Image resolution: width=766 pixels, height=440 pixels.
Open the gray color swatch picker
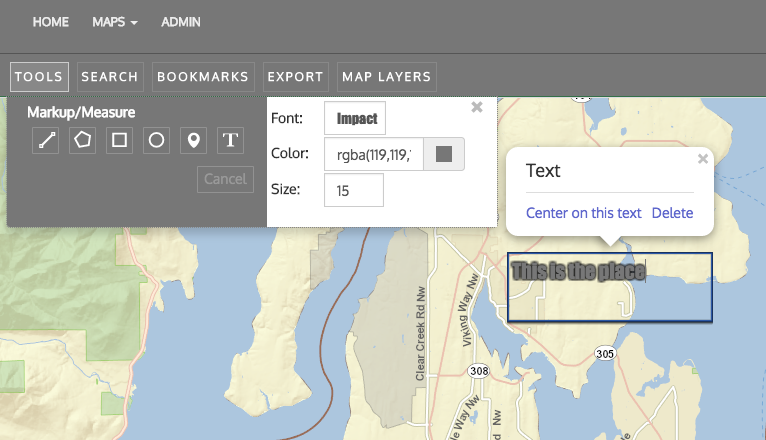click(x=445, y=154)
